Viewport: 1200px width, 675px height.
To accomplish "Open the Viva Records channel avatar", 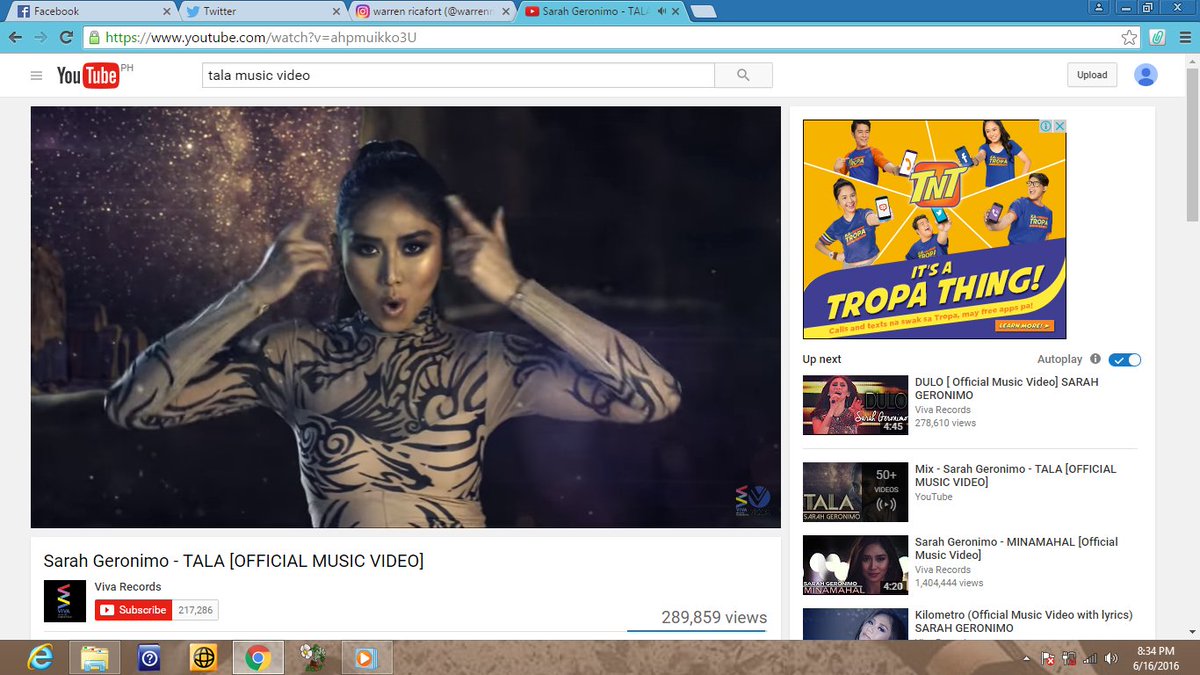I will click(x=65, y=601).
